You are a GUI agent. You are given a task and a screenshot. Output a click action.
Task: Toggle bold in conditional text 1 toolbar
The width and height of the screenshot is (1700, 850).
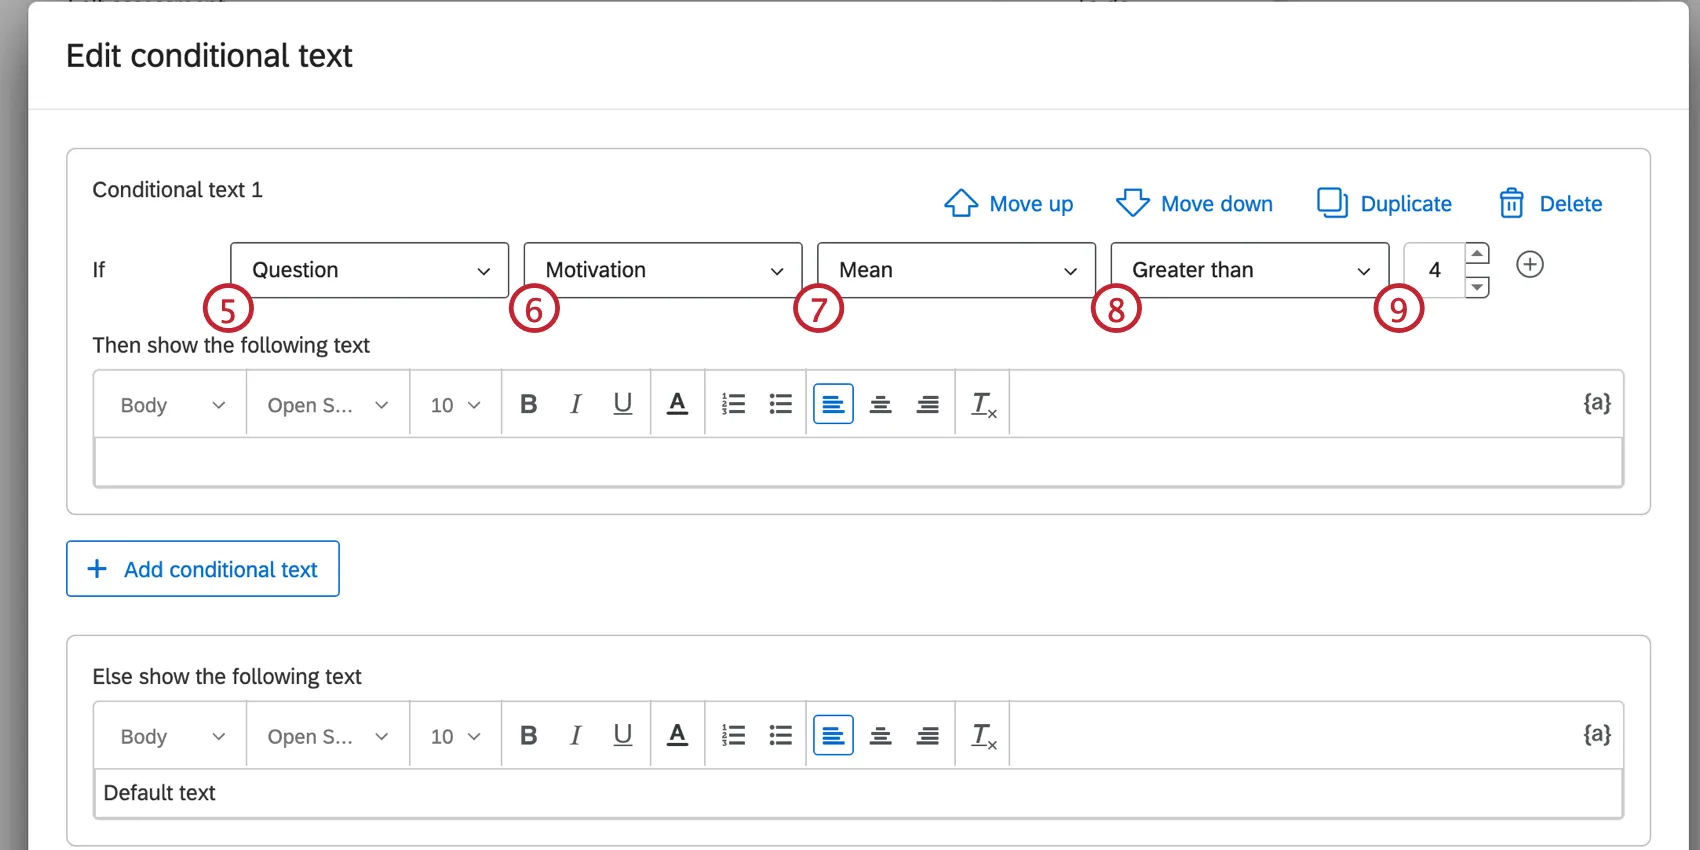pyautogui.click(x=529, y=404)
